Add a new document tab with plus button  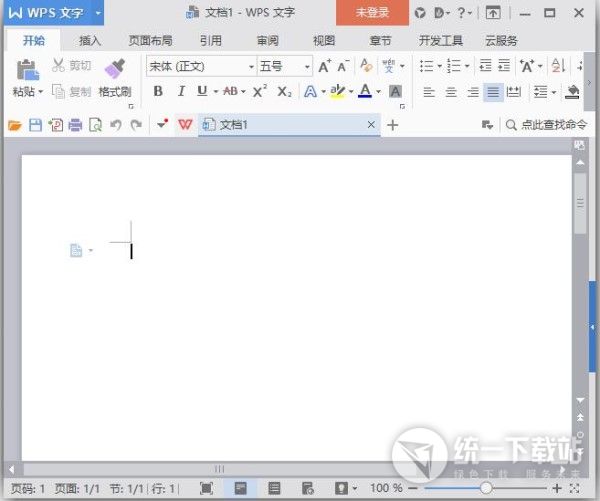click(x=392, y=125)
